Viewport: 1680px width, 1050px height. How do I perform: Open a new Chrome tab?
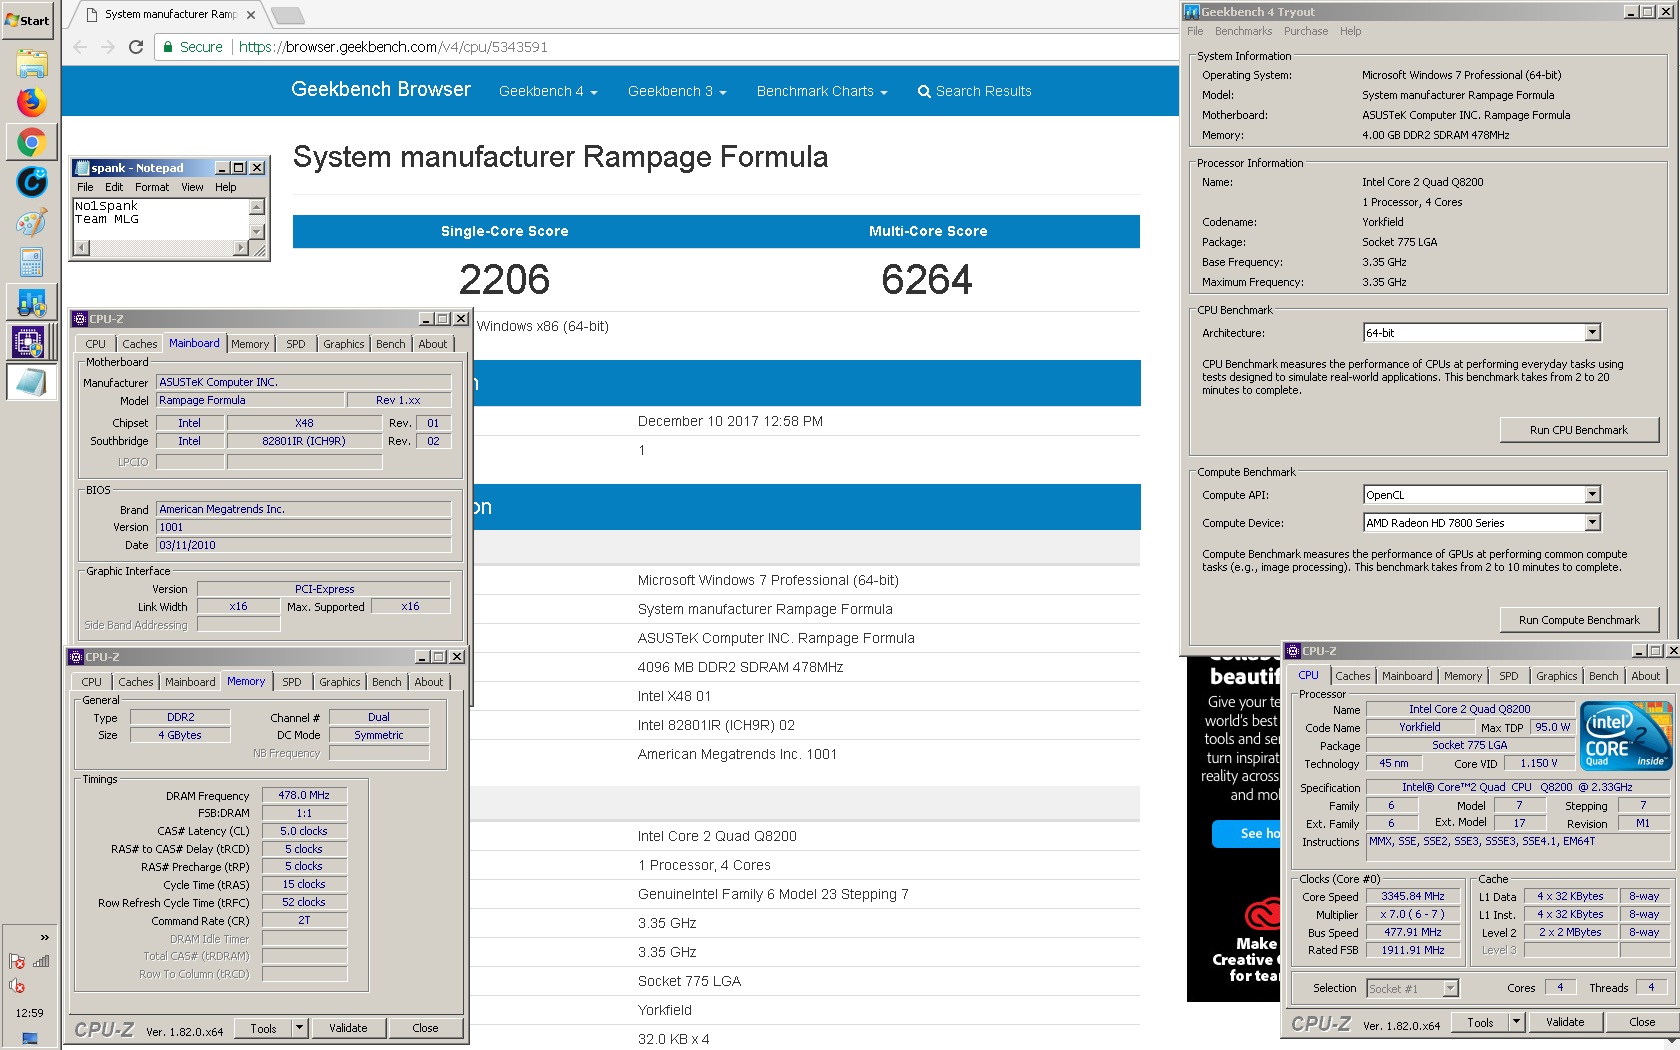[287, 15]
